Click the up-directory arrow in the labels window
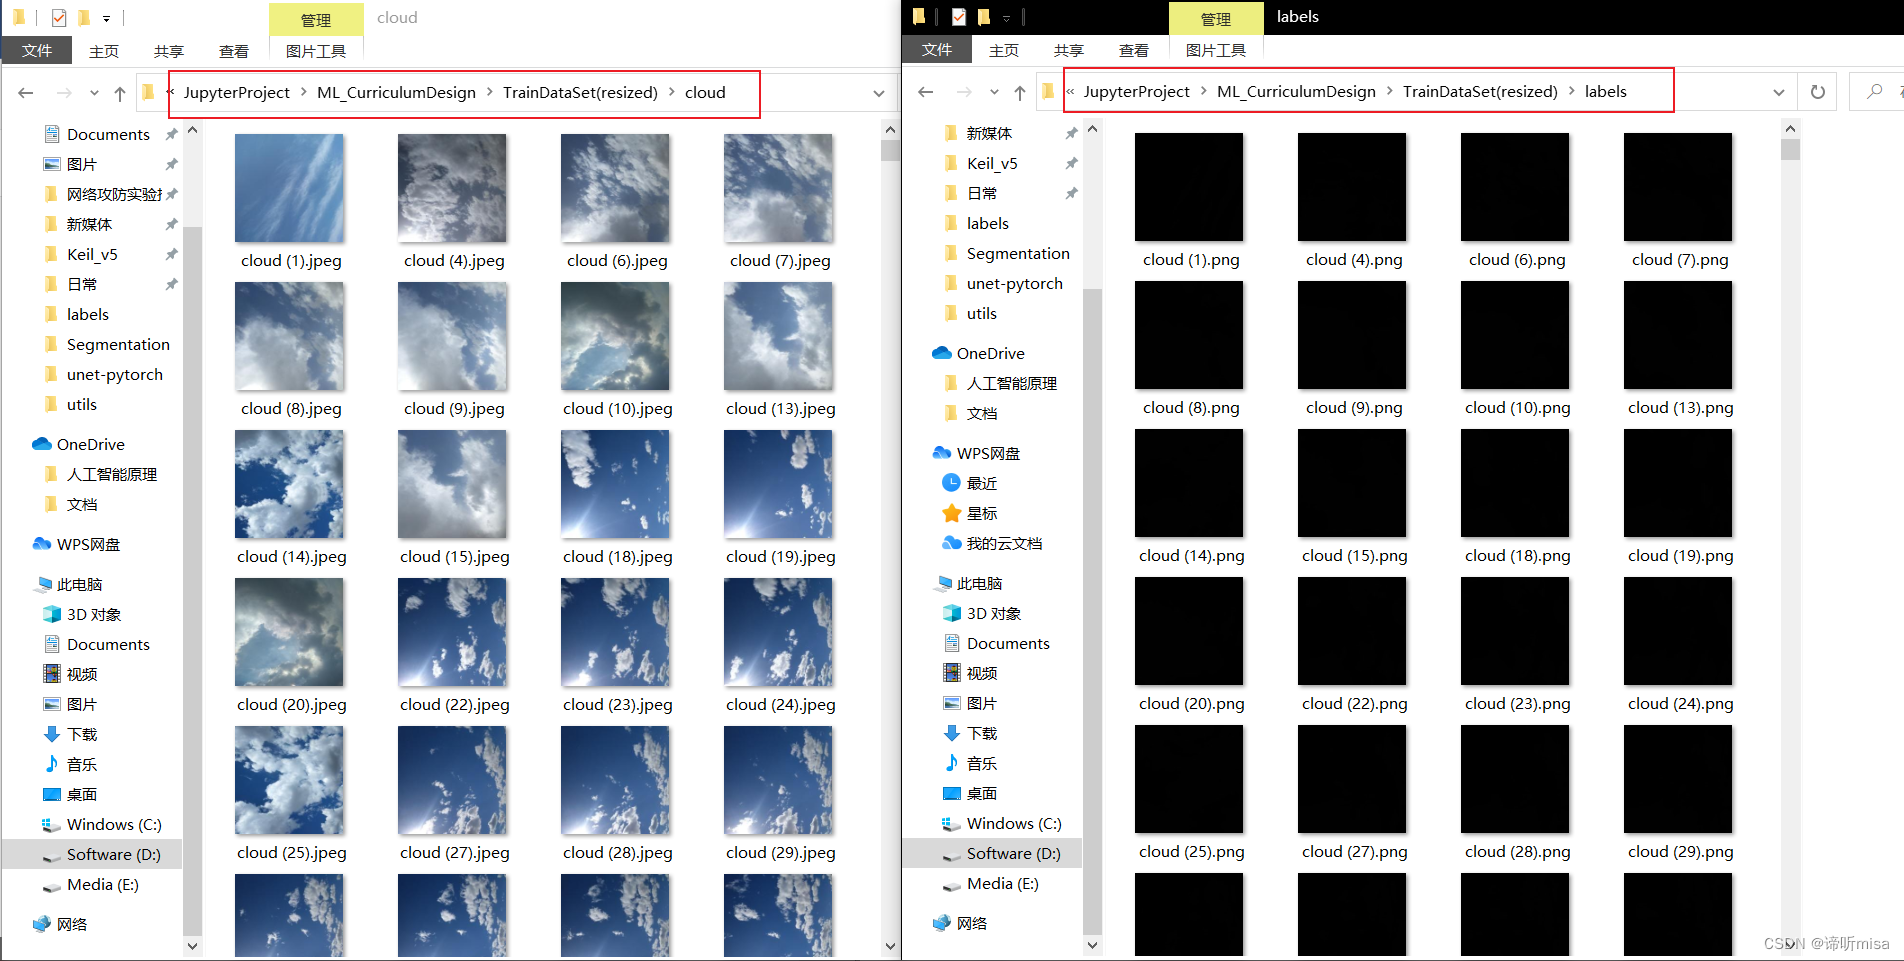This screenshot has width=1904, height=961. tap(1020, 92)
